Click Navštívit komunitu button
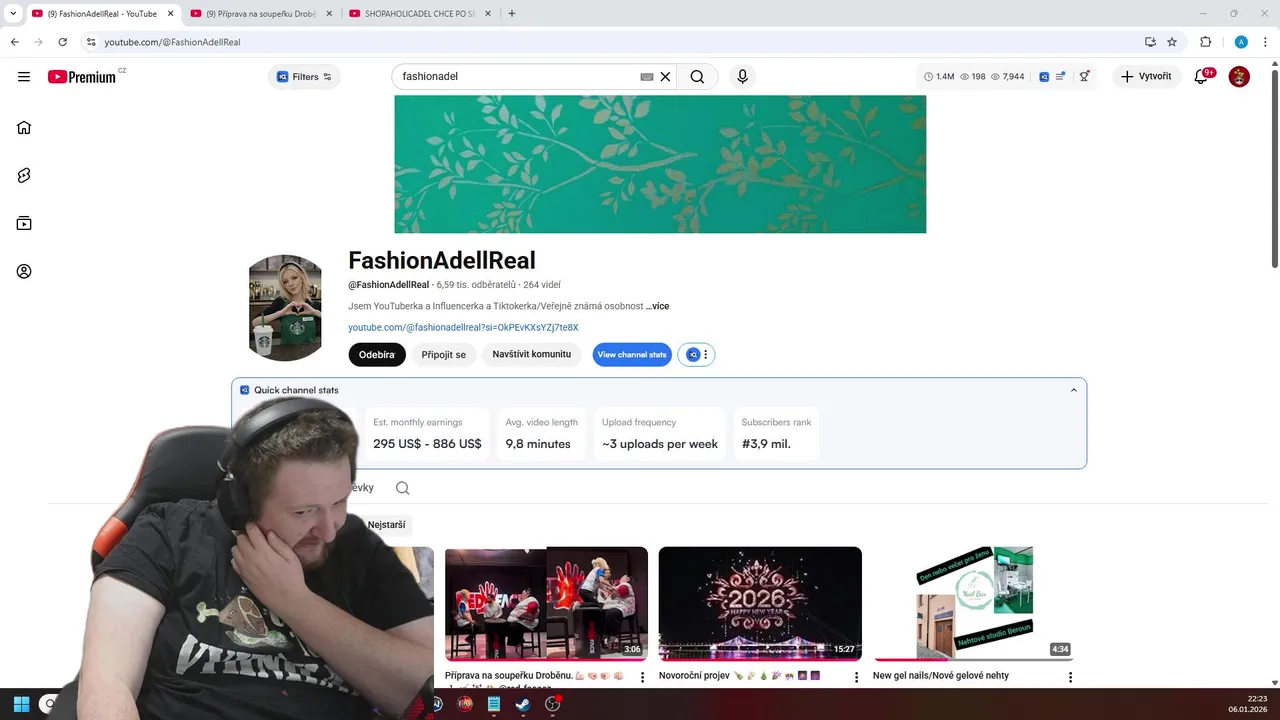The image size is (1280, 720). pyautogui.click(x=531, y=355)
